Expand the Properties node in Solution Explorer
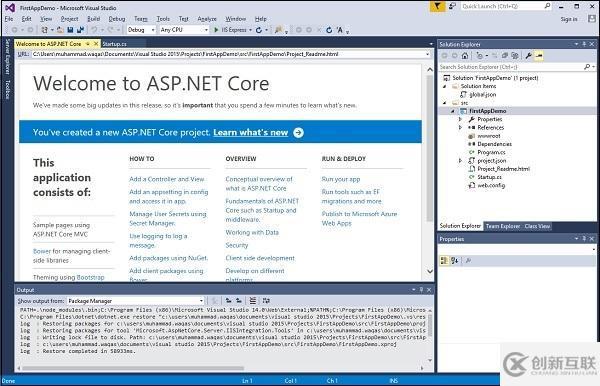Image resolution: width=600 pixels, height=386 pixels. [460, 119]
